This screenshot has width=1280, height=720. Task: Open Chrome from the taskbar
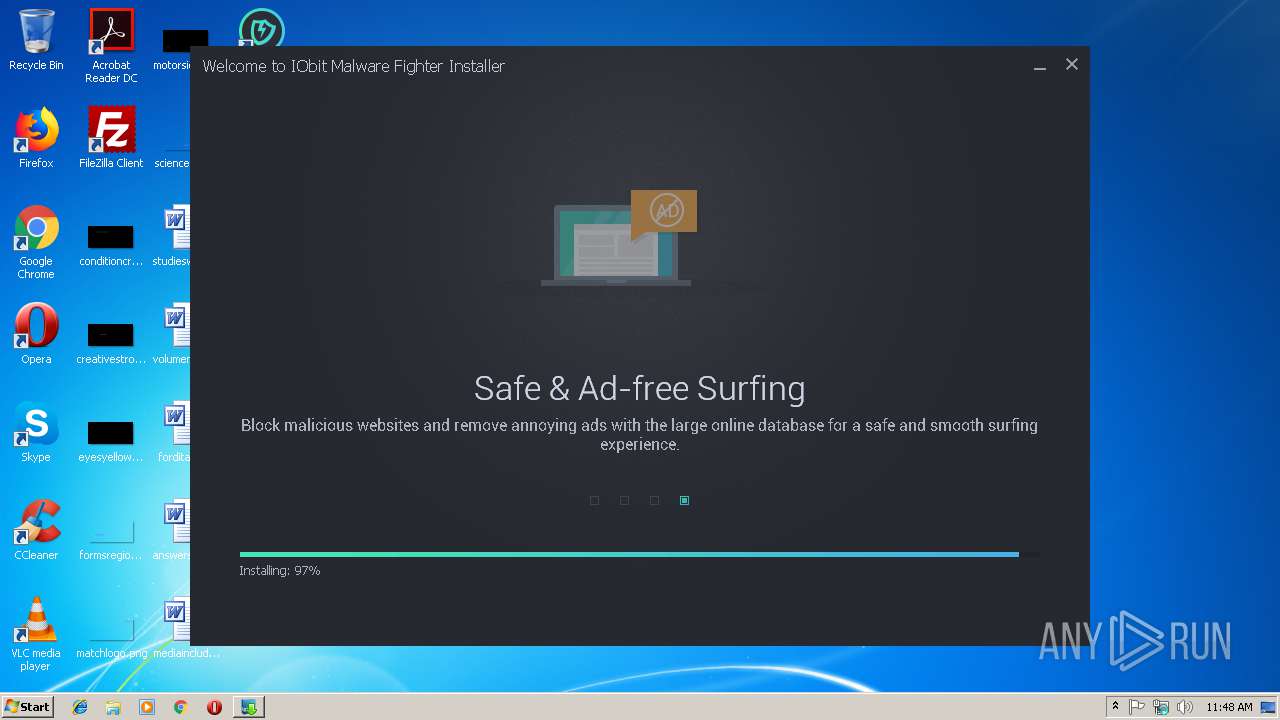pyautogui.click(x=181, y=707)
